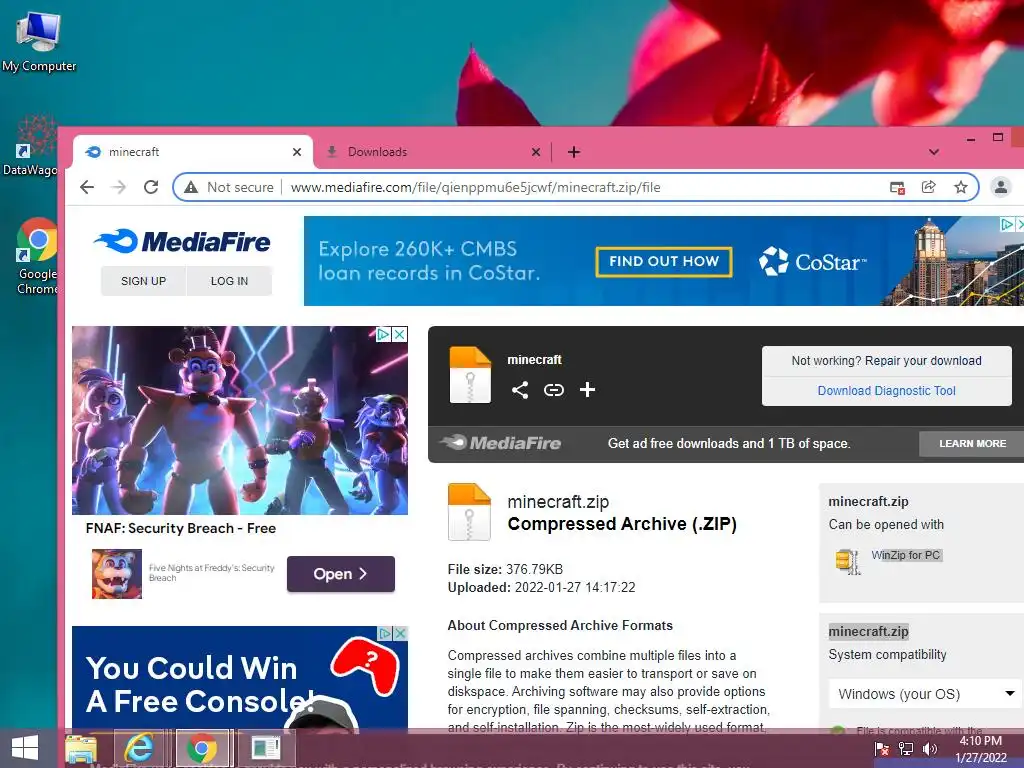
Task: Copy link using the chain link icon
Action: (x=554, y=391)
